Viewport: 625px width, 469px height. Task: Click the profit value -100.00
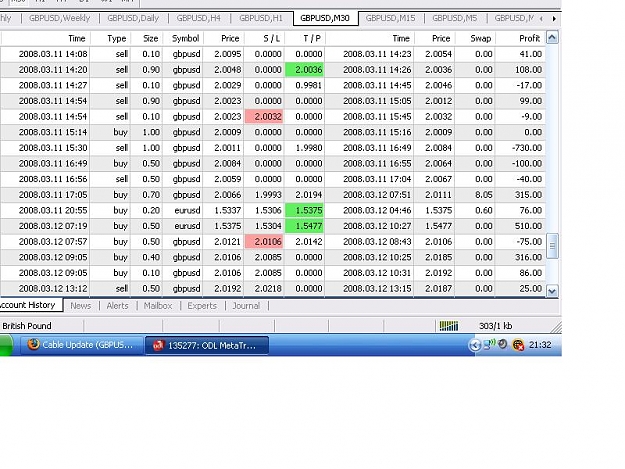(527, 163)
